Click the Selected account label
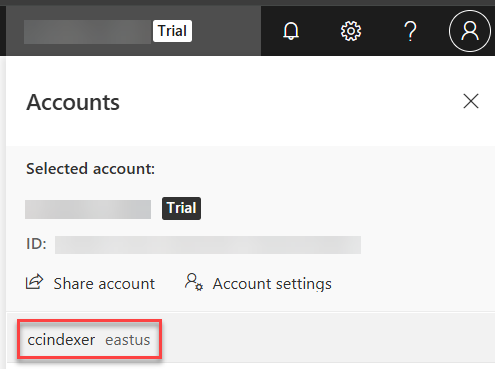The width and height of the screenshot is (495, 369). click(90, 169)
